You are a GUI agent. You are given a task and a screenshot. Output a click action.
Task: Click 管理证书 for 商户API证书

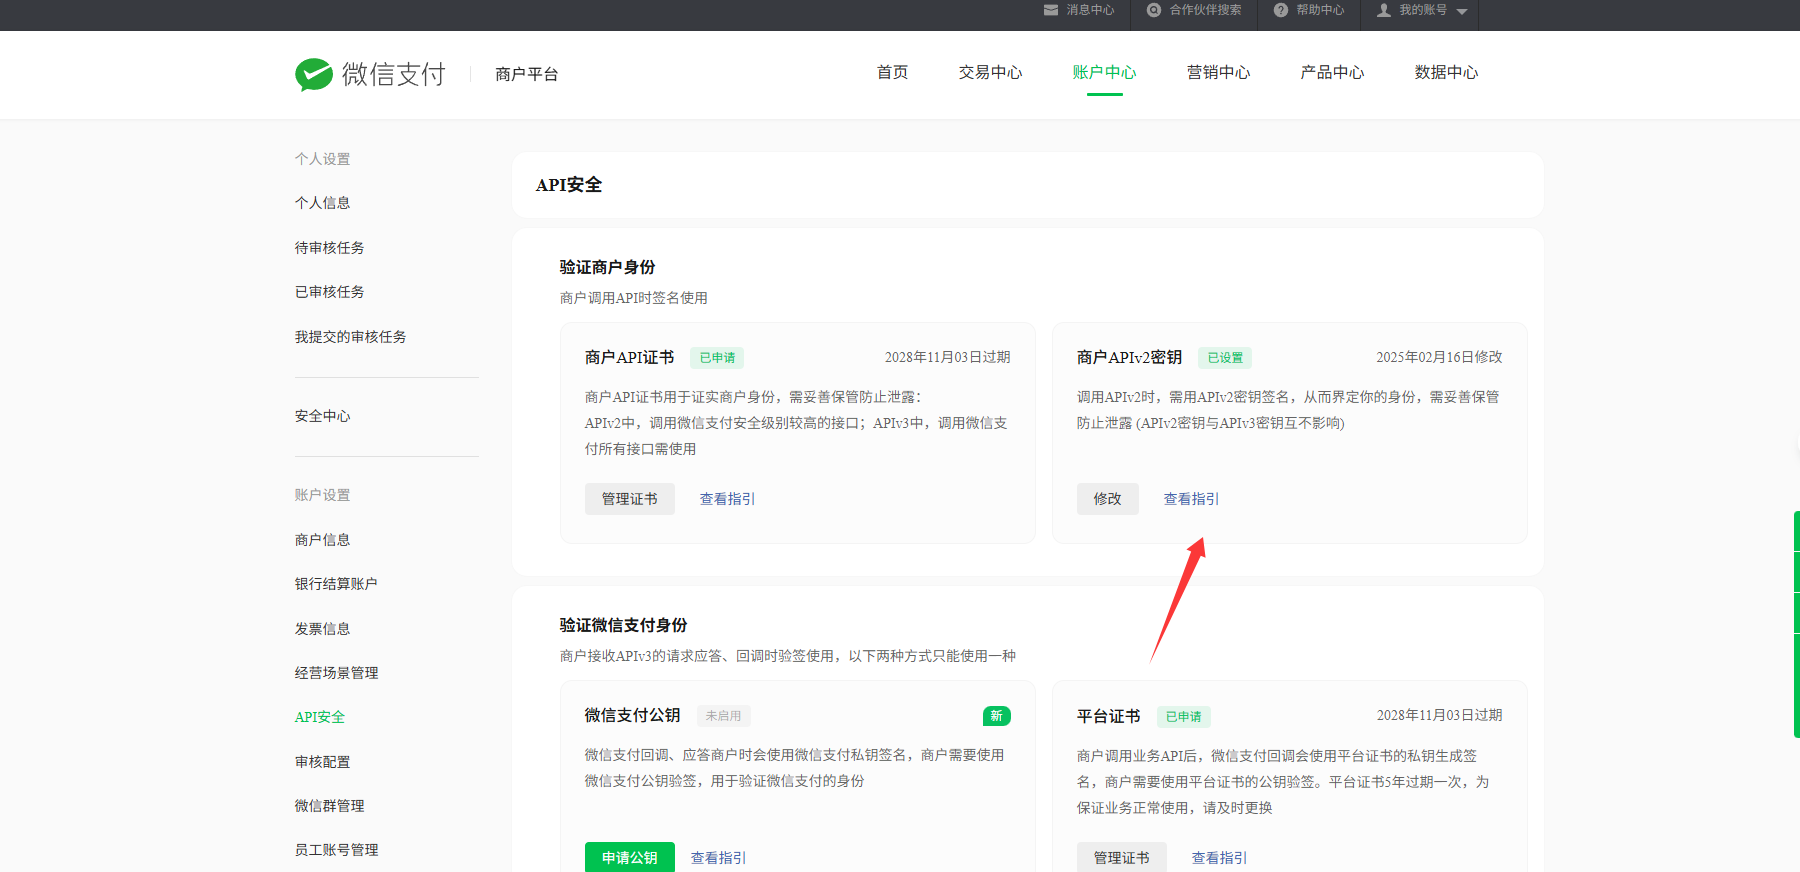629,499
